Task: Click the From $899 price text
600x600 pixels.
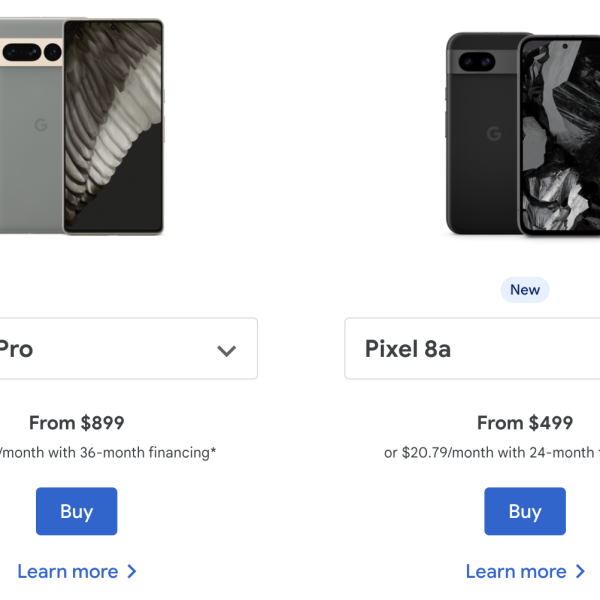Action: click(77, 423)
